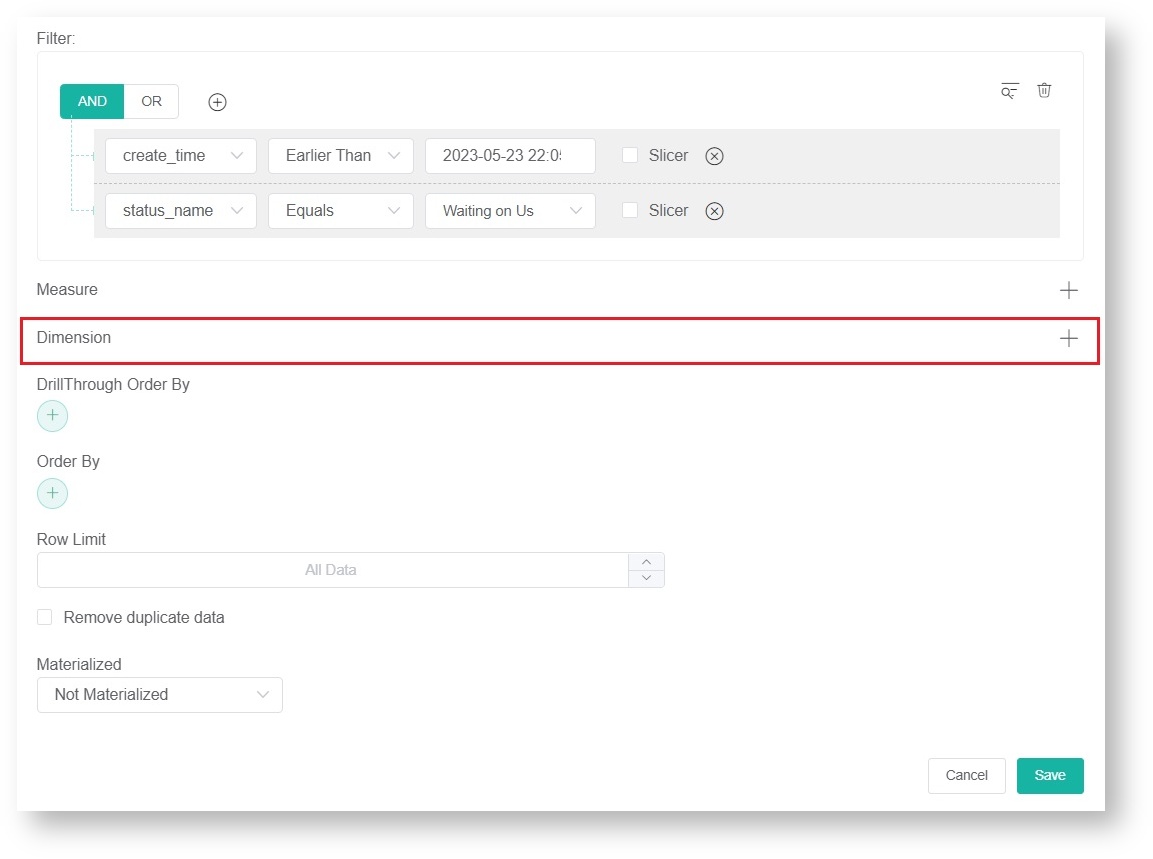Switch filter logic to OR
Screen dimensions: 1153x859
[x=151, y=102]
